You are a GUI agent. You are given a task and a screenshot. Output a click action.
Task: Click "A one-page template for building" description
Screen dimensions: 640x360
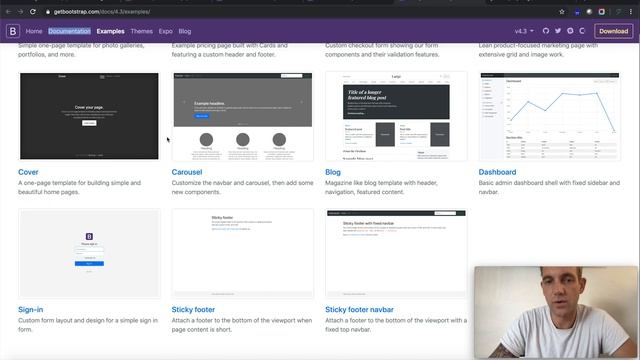(80, 187)
